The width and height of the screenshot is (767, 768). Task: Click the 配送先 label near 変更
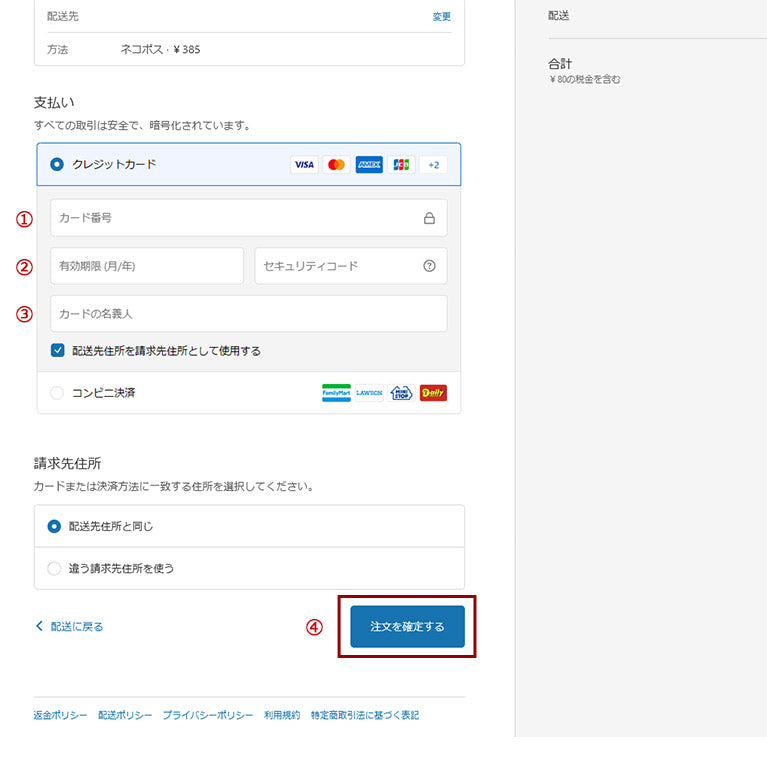[63, 16]
